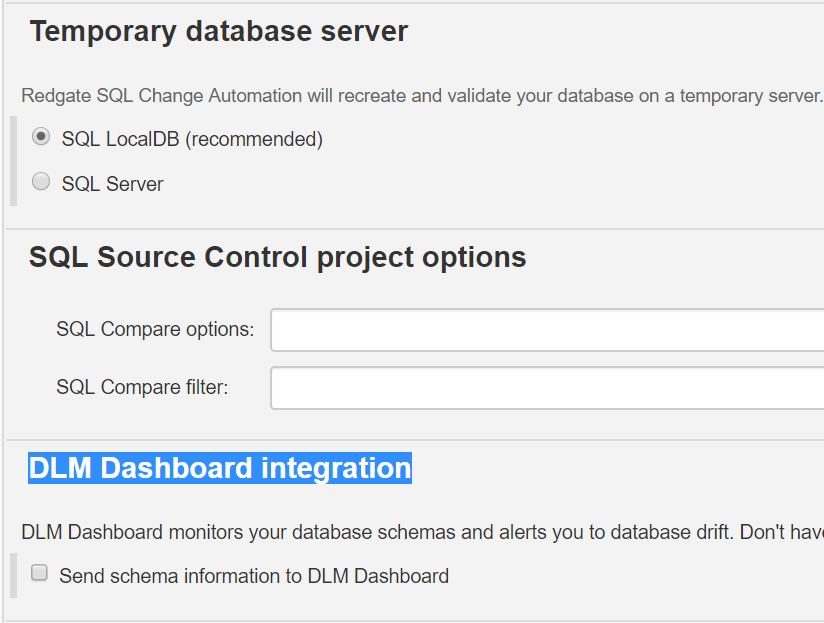The width and height of the screenshot is (824, 623).
Task: Click the "SQL Source Control project options" heading
Action: tap(277, 257)
